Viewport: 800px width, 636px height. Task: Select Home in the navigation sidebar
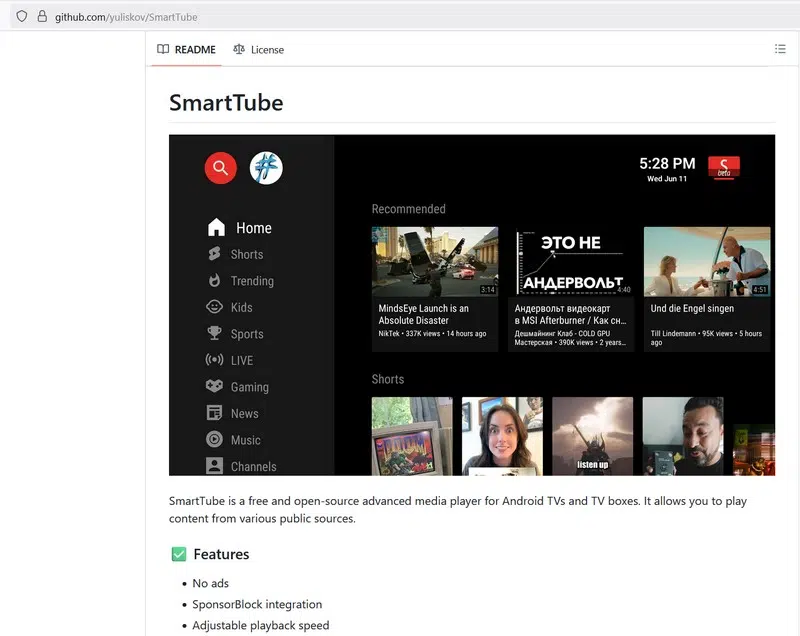(252, 228)
